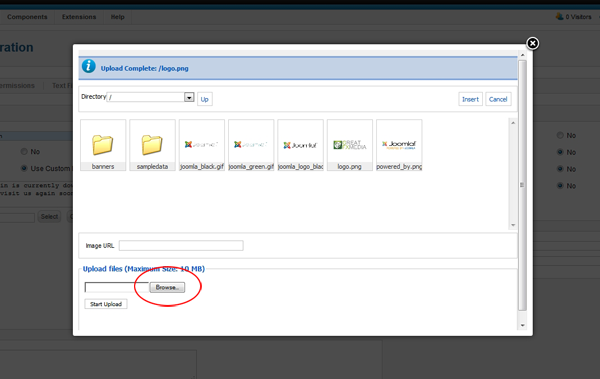Open the sampledata folder
Viewport: 600px width, 379px height.
coord(152,145)
